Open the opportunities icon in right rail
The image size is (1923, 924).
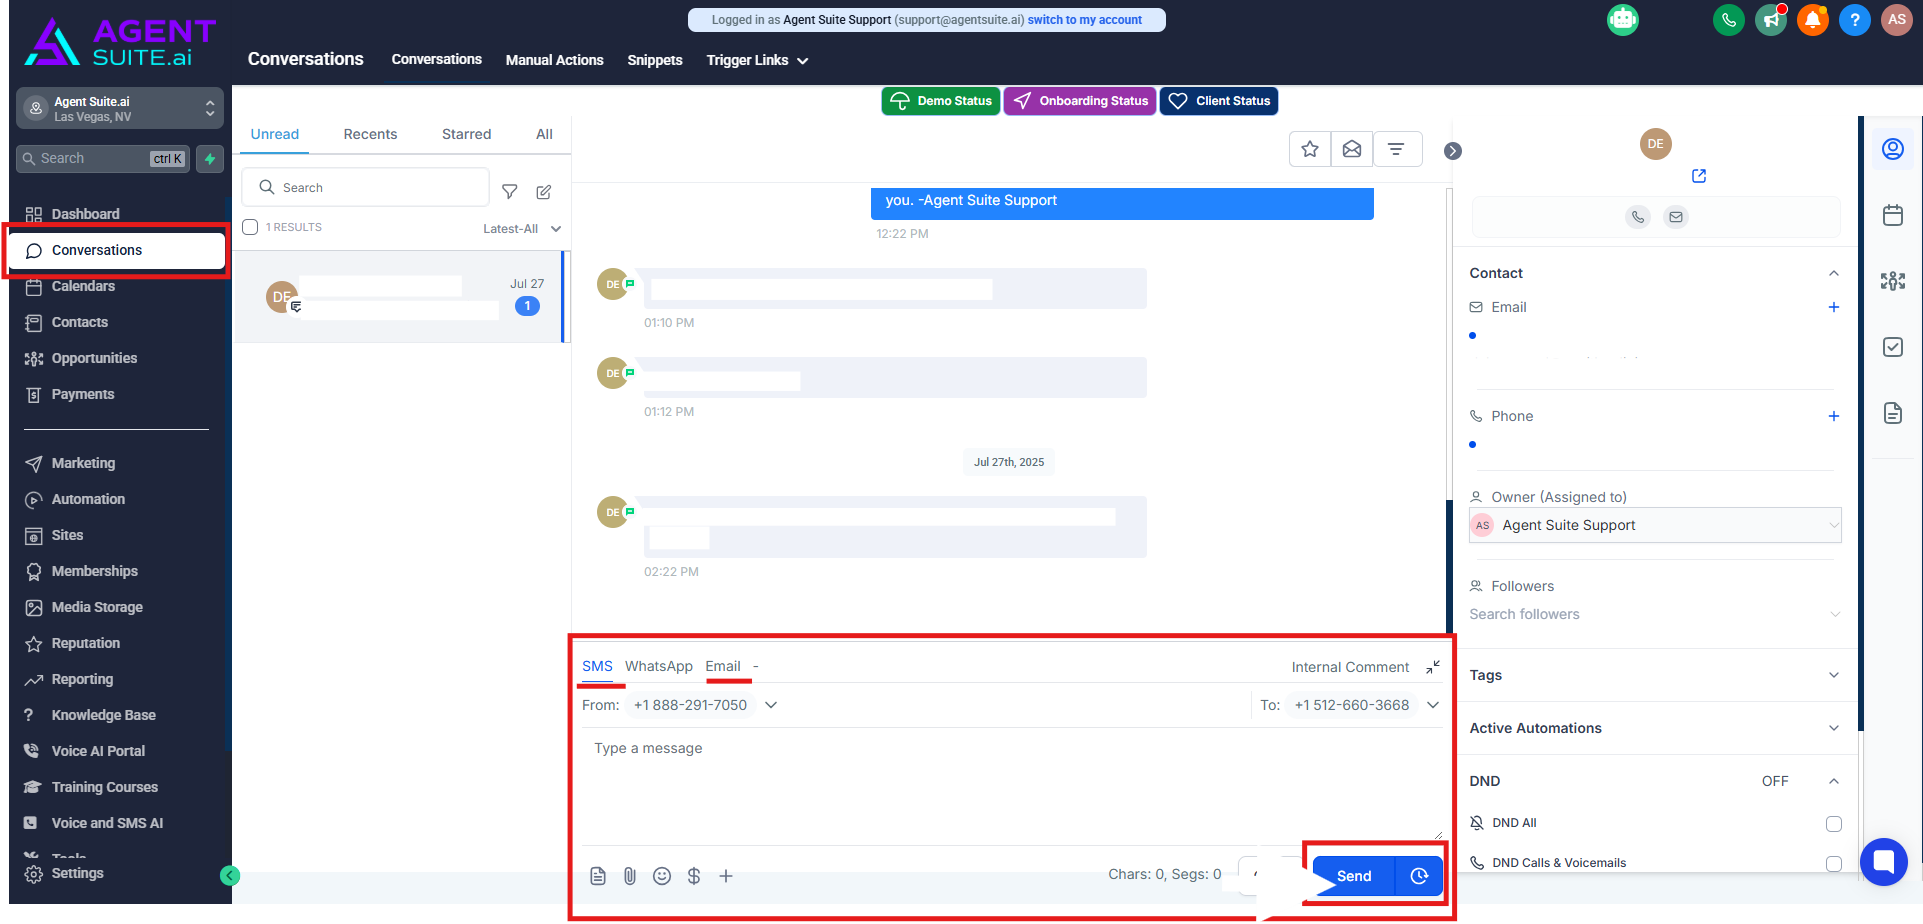1893,281
